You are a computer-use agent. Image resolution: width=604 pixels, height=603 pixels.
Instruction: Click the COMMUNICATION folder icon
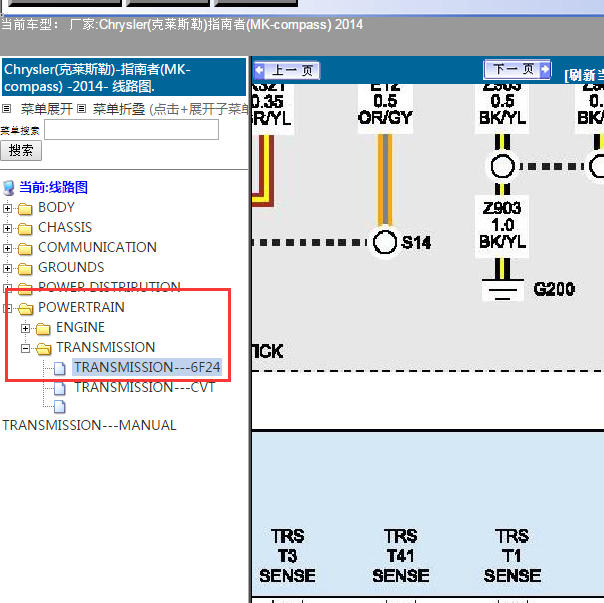25,249
